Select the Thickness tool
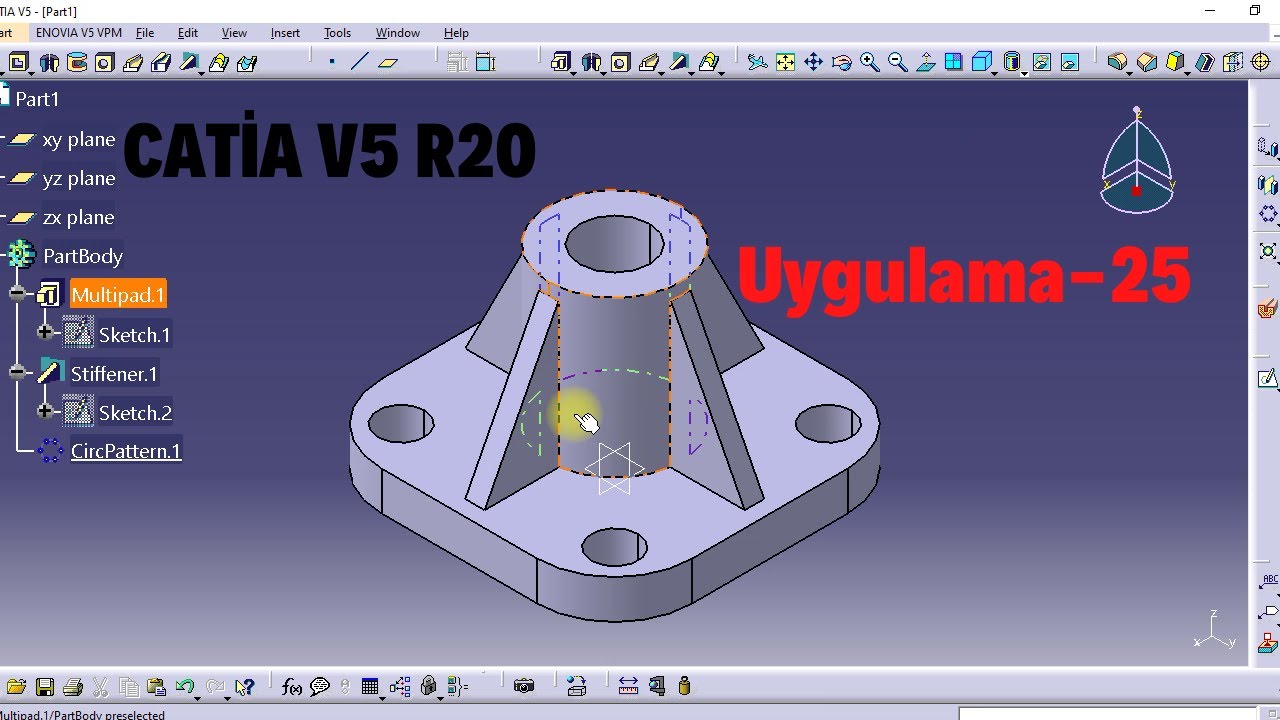 pos(1233,62)
